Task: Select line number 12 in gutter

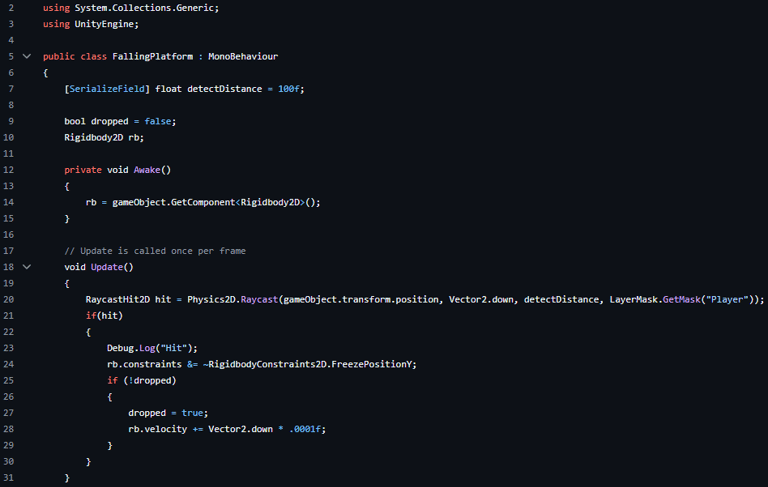Action: pyautogui.click(x=8, y=170)
